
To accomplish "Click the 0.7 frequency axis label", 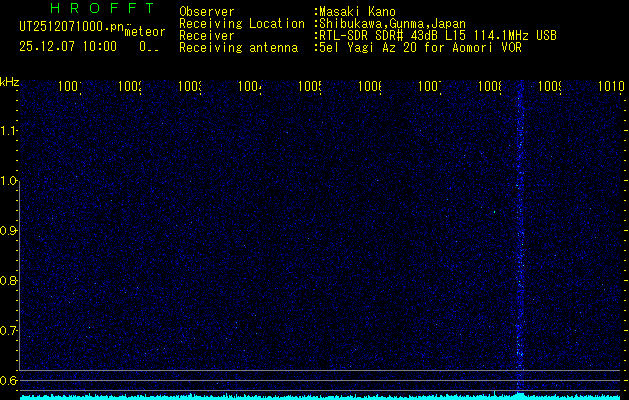I will point(9,330).
